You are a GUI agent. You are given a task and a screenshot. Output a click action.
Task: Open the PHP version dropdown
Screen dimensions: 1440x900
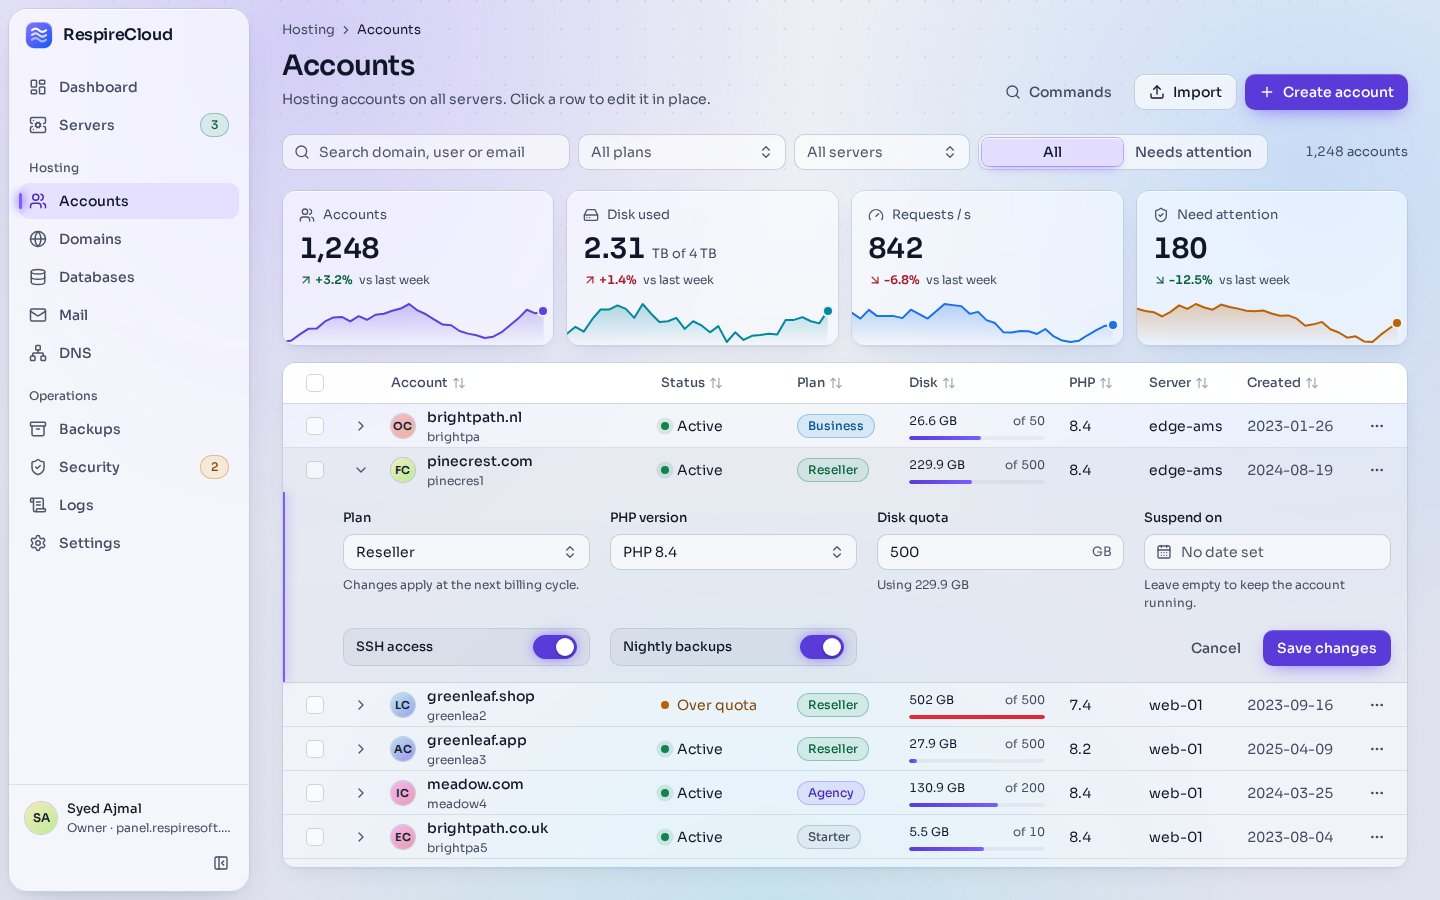pos(733,552)
